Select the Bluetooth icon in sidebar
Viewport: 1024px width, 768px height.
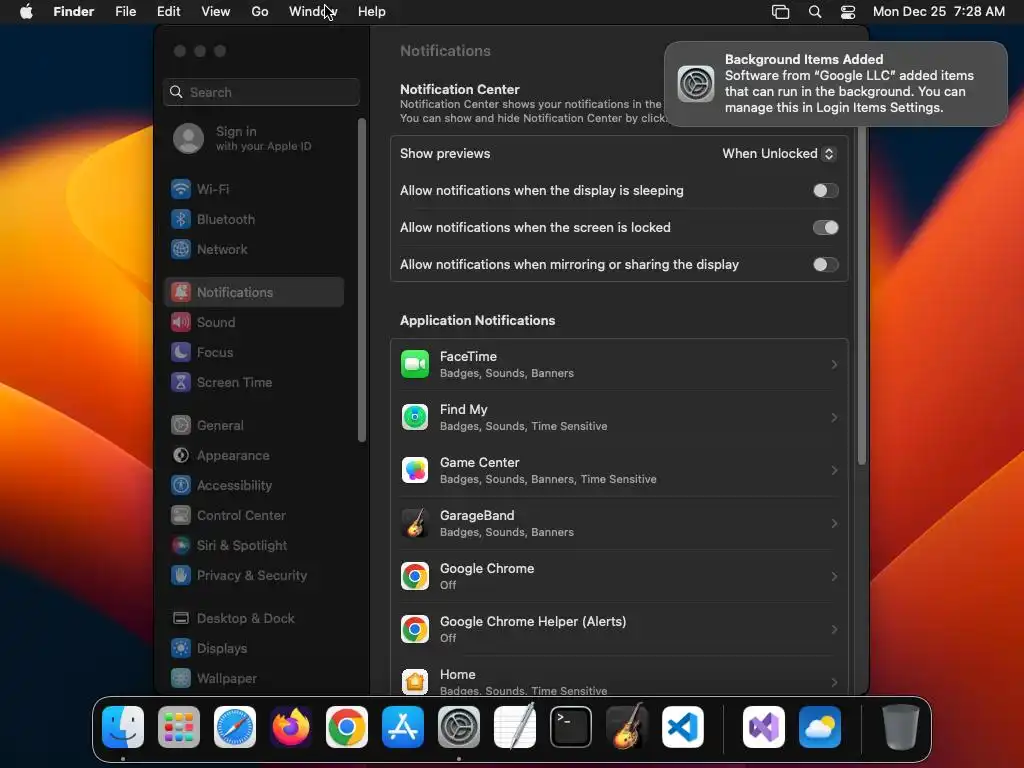click(181, 219)
